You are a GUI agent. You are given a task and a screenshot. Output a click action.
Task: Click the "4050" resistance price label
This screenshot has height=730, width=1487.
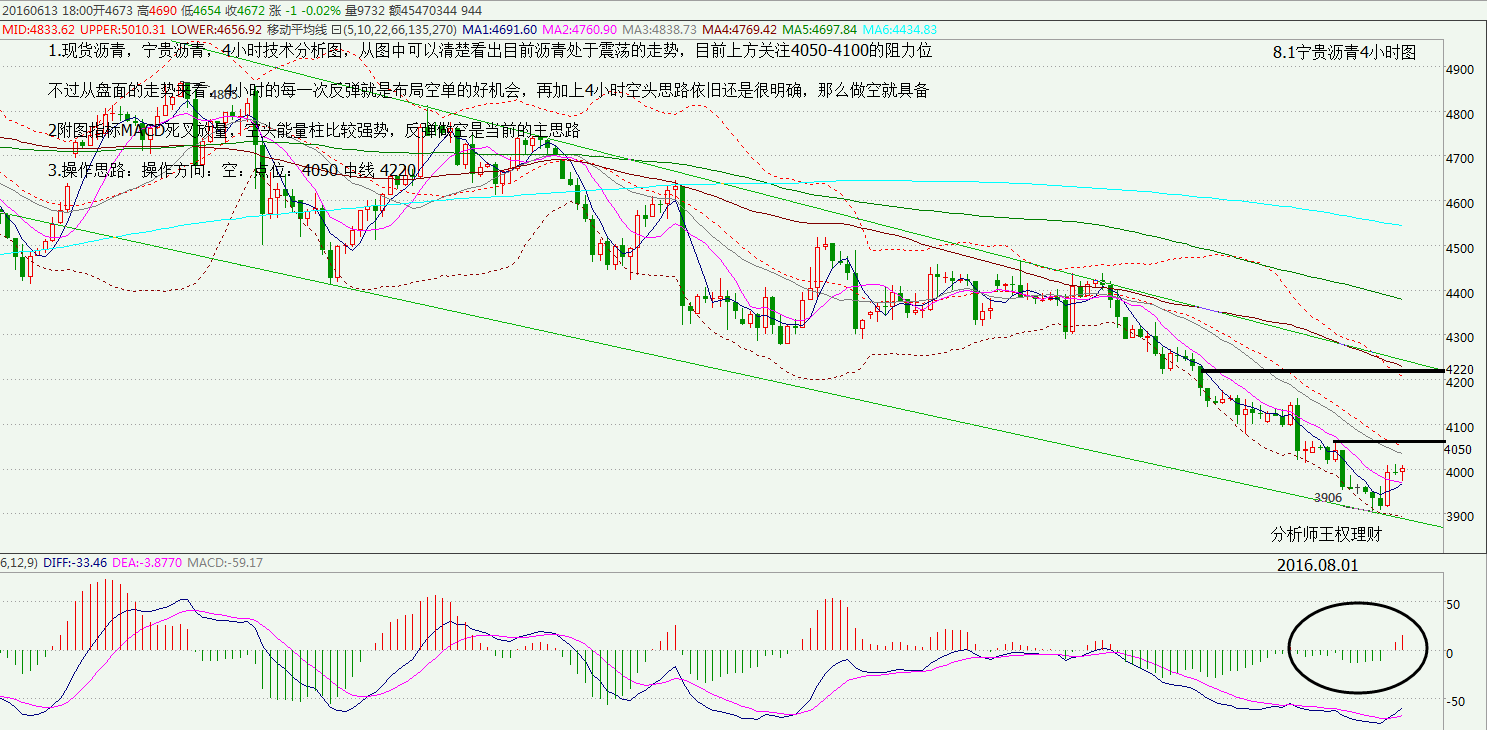(1459, 450)
